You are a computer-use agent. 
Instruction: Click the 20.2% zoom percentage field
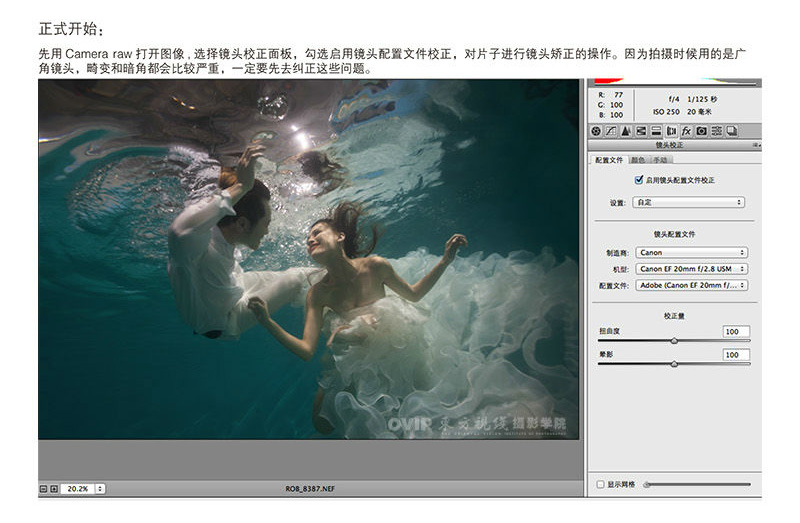(78, 489)
